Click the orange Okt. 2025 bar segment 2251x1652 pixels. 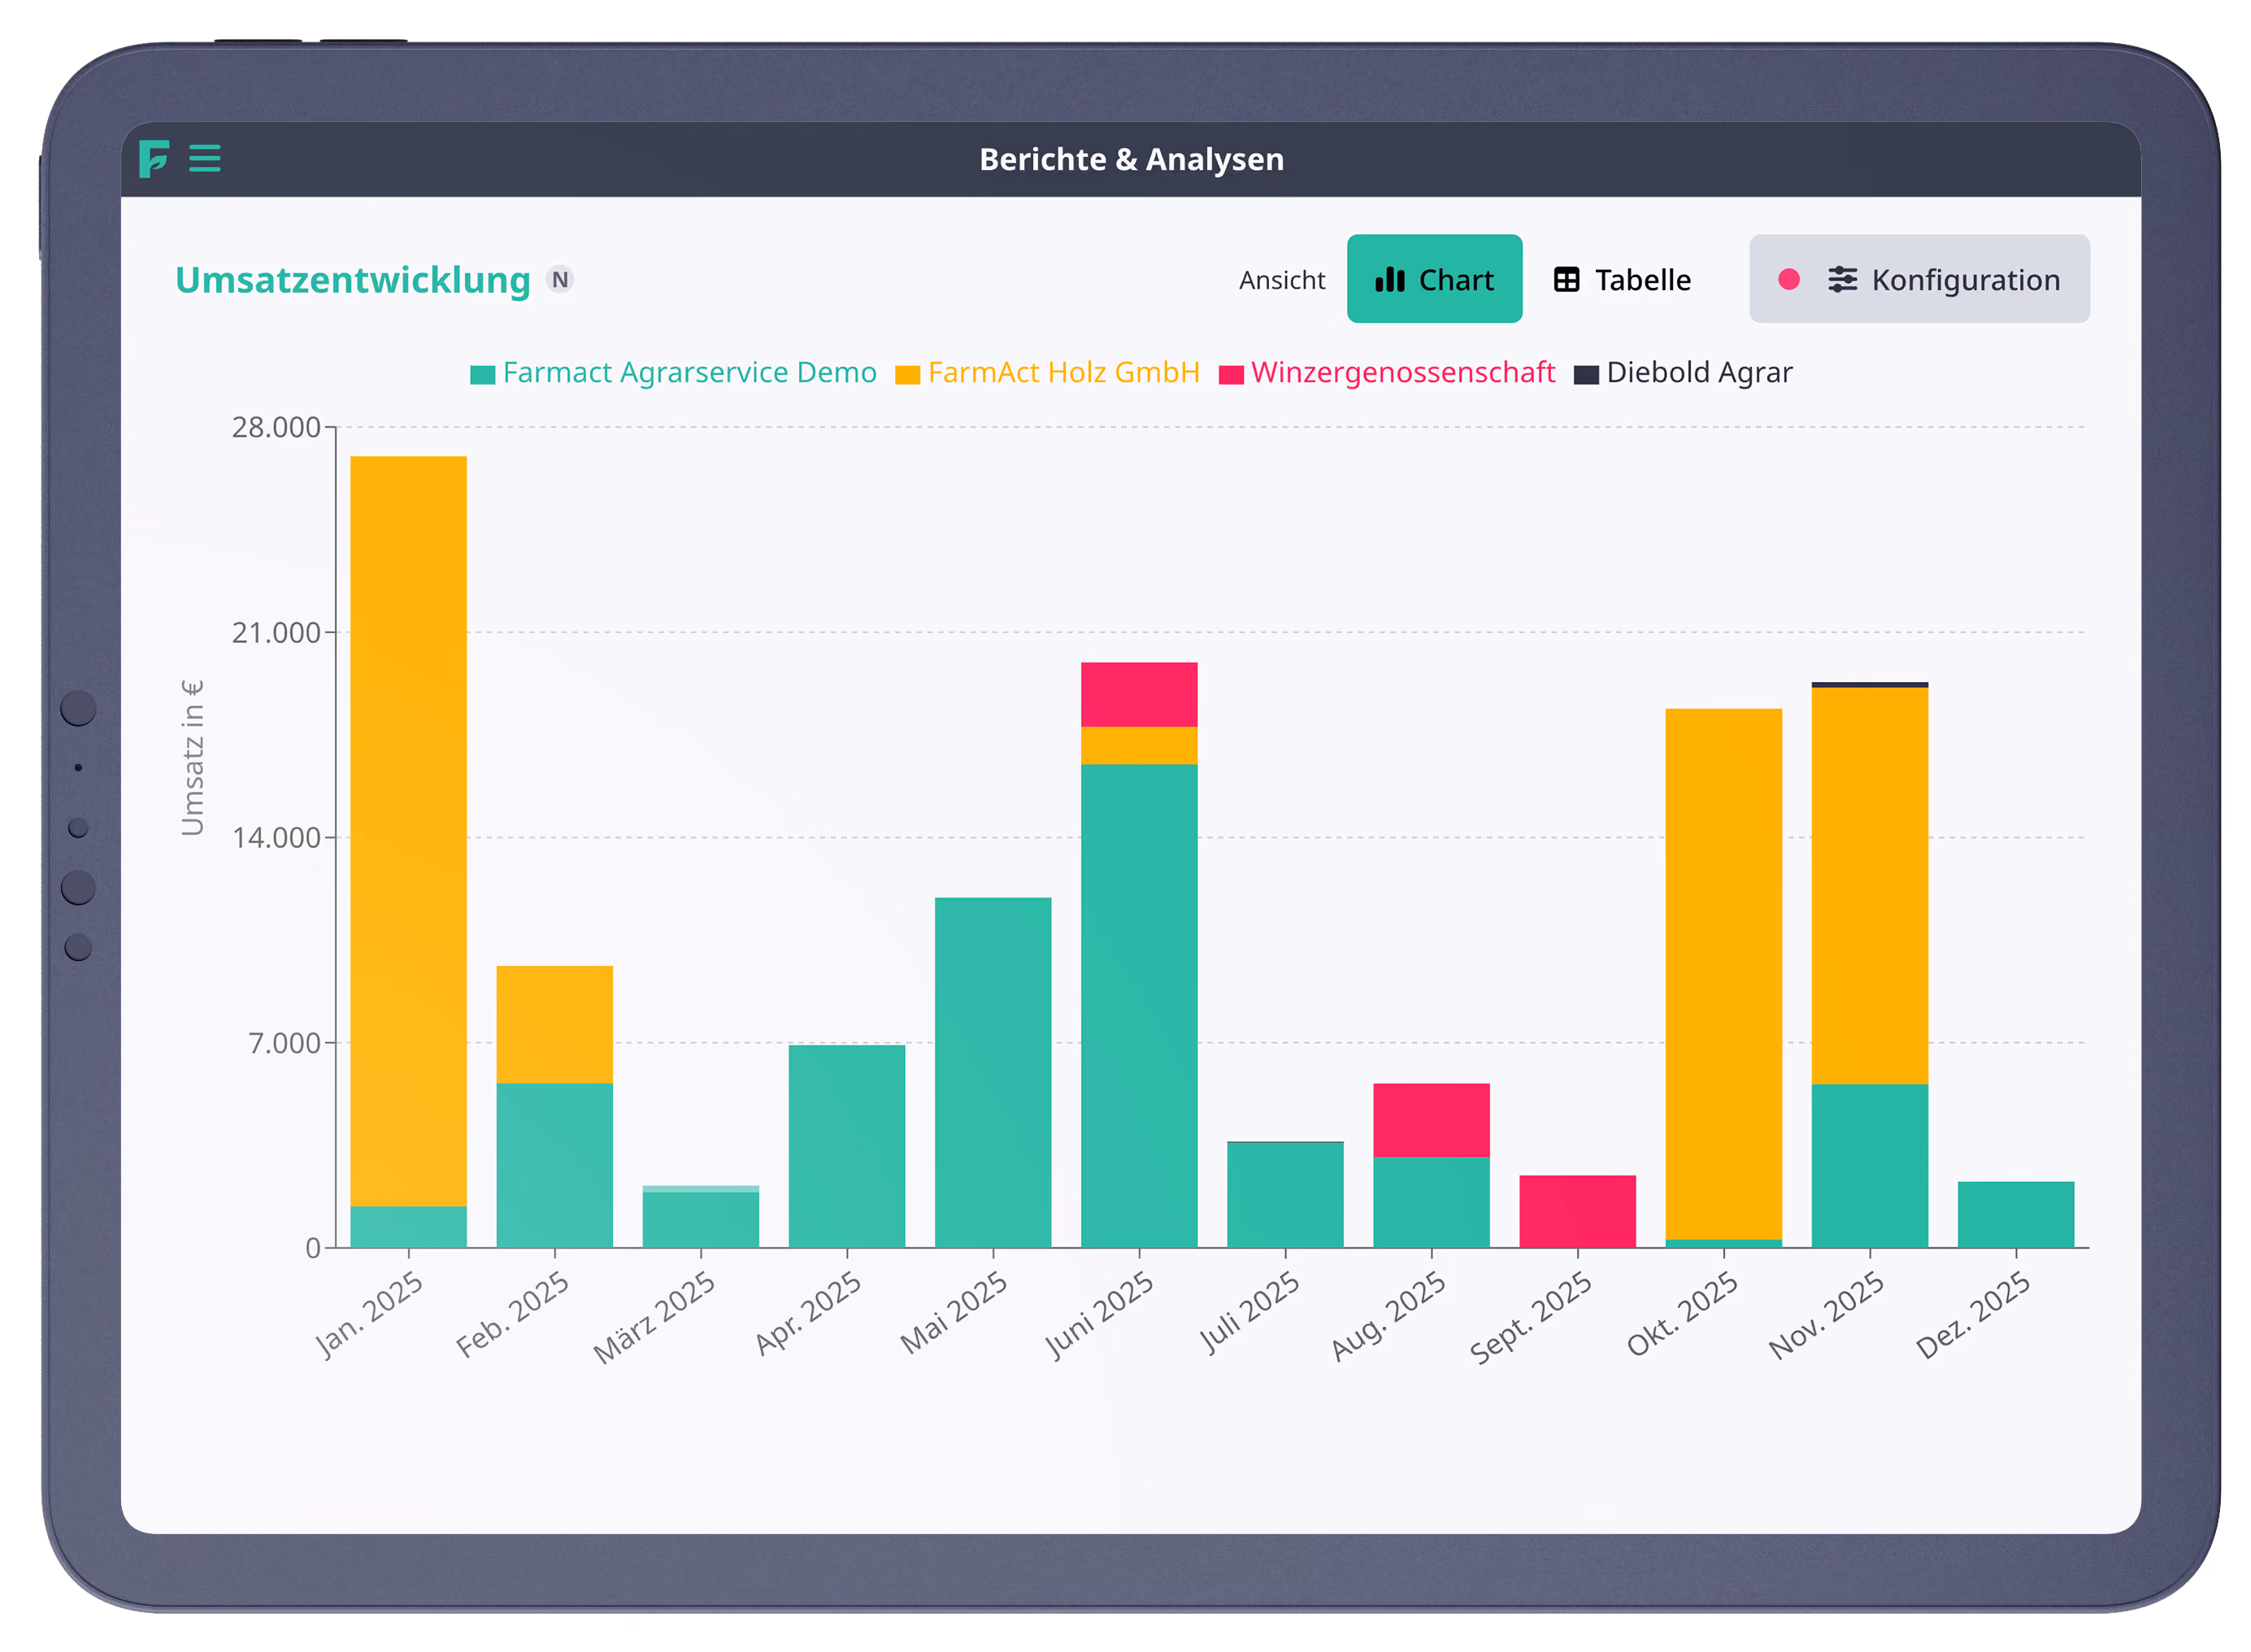[x=1723, y=974]
